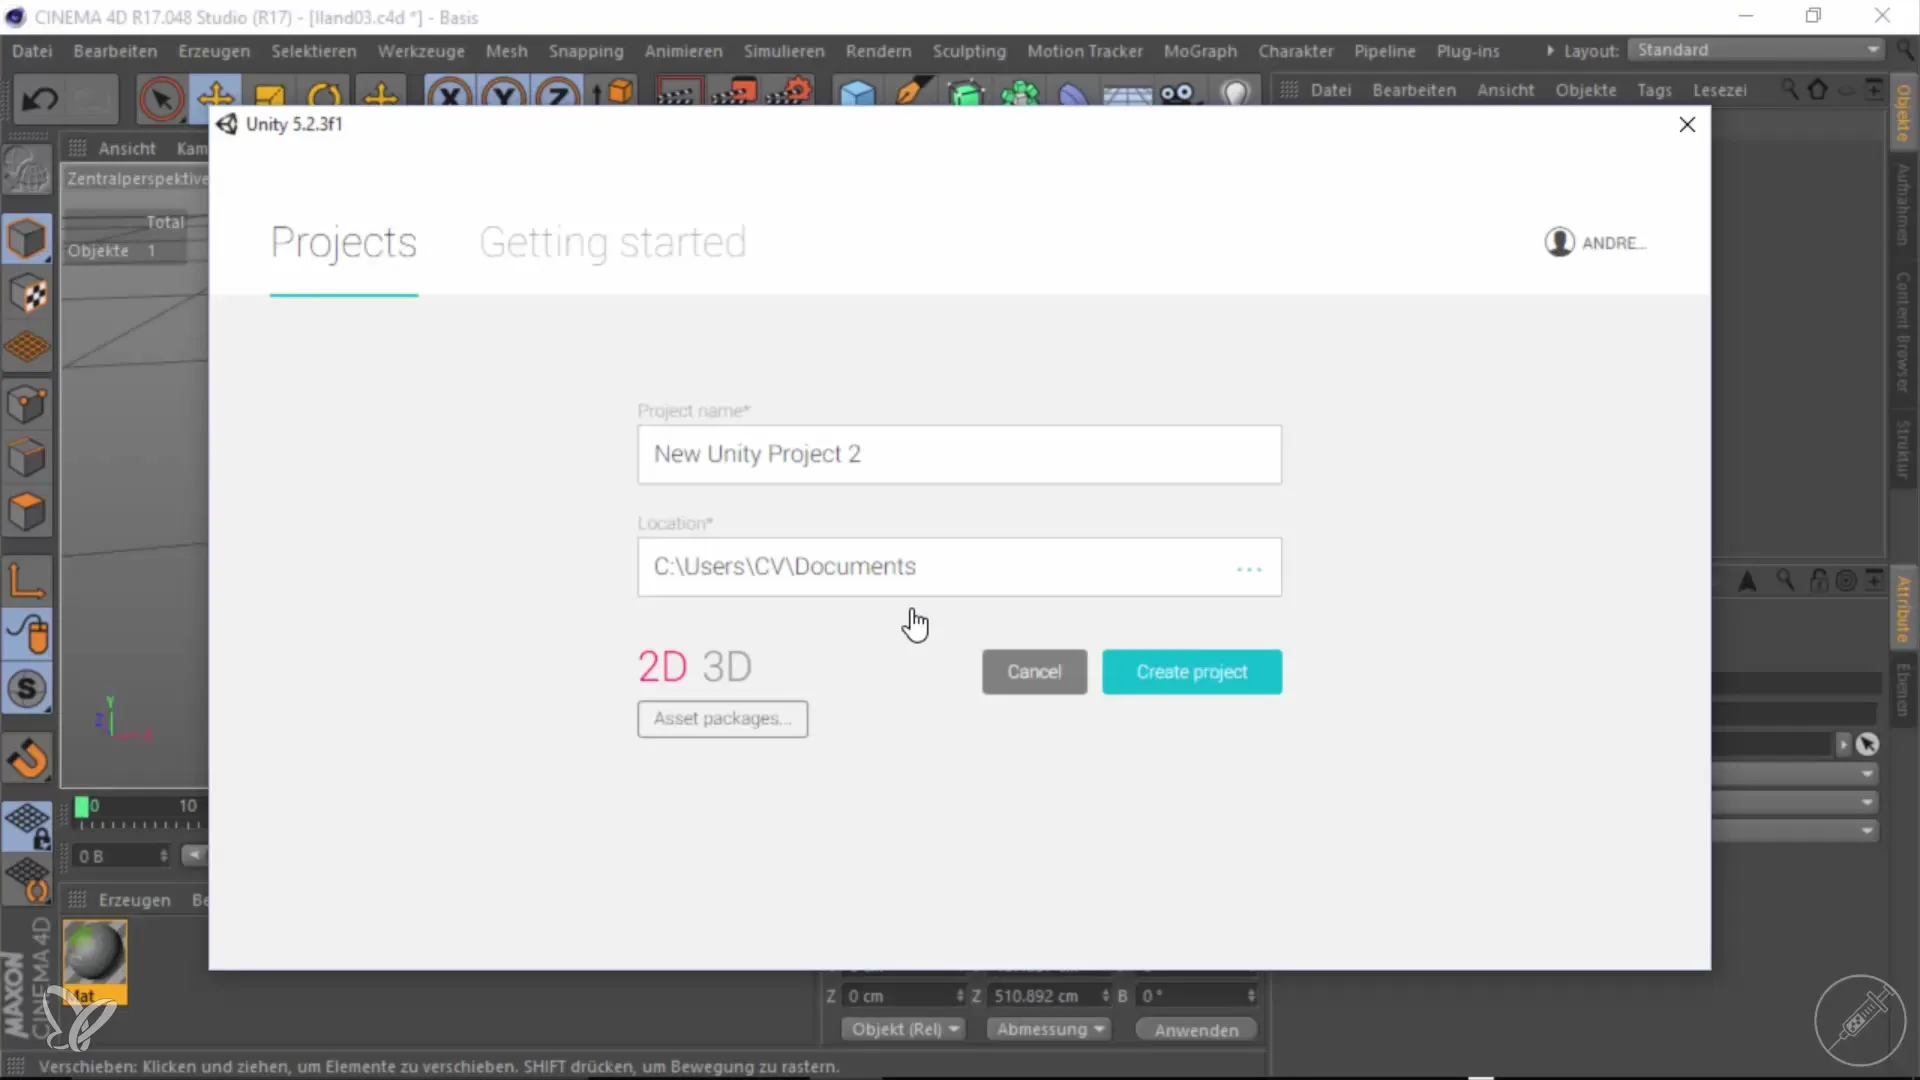Activate the Rotate tool icon
Screen dimensions: 1920x1080
pos(323,96)
